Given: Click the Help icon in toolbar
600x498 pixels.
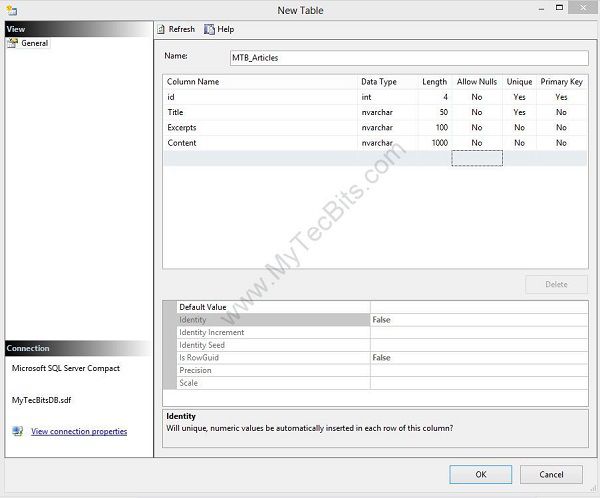Looking at the screenshot, I should (x=209, y=29).
